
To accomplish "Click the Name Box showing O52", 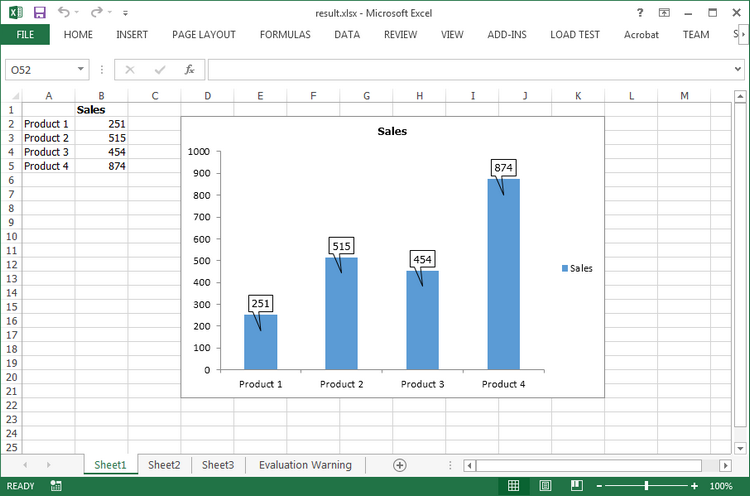I will coord(41,70).
